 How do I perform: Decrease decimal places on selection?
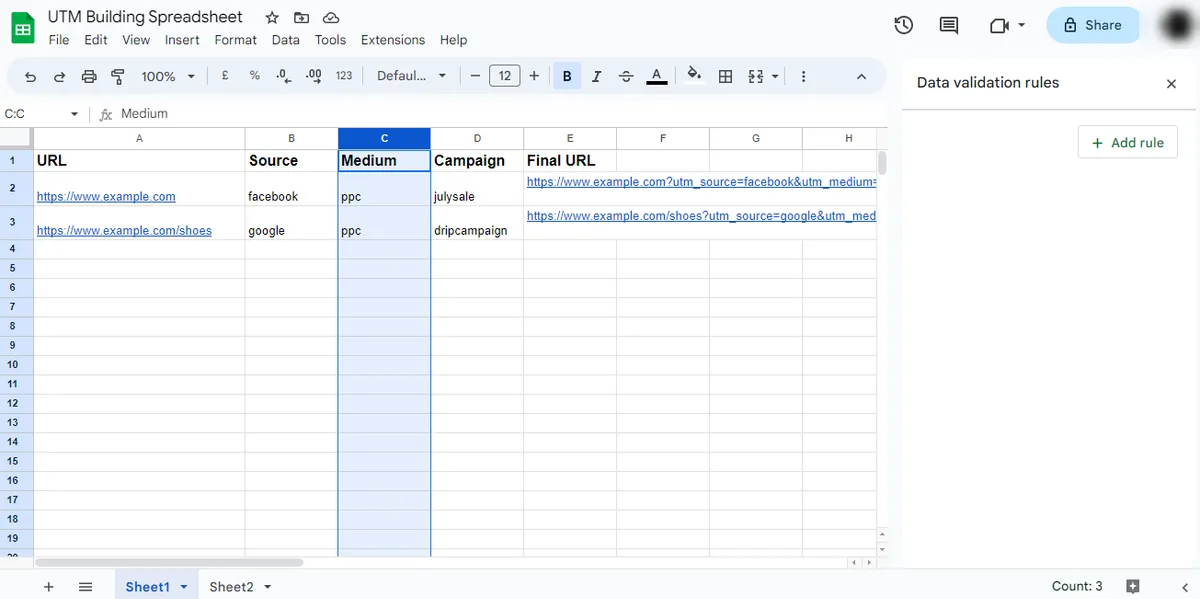coord(281,75)
